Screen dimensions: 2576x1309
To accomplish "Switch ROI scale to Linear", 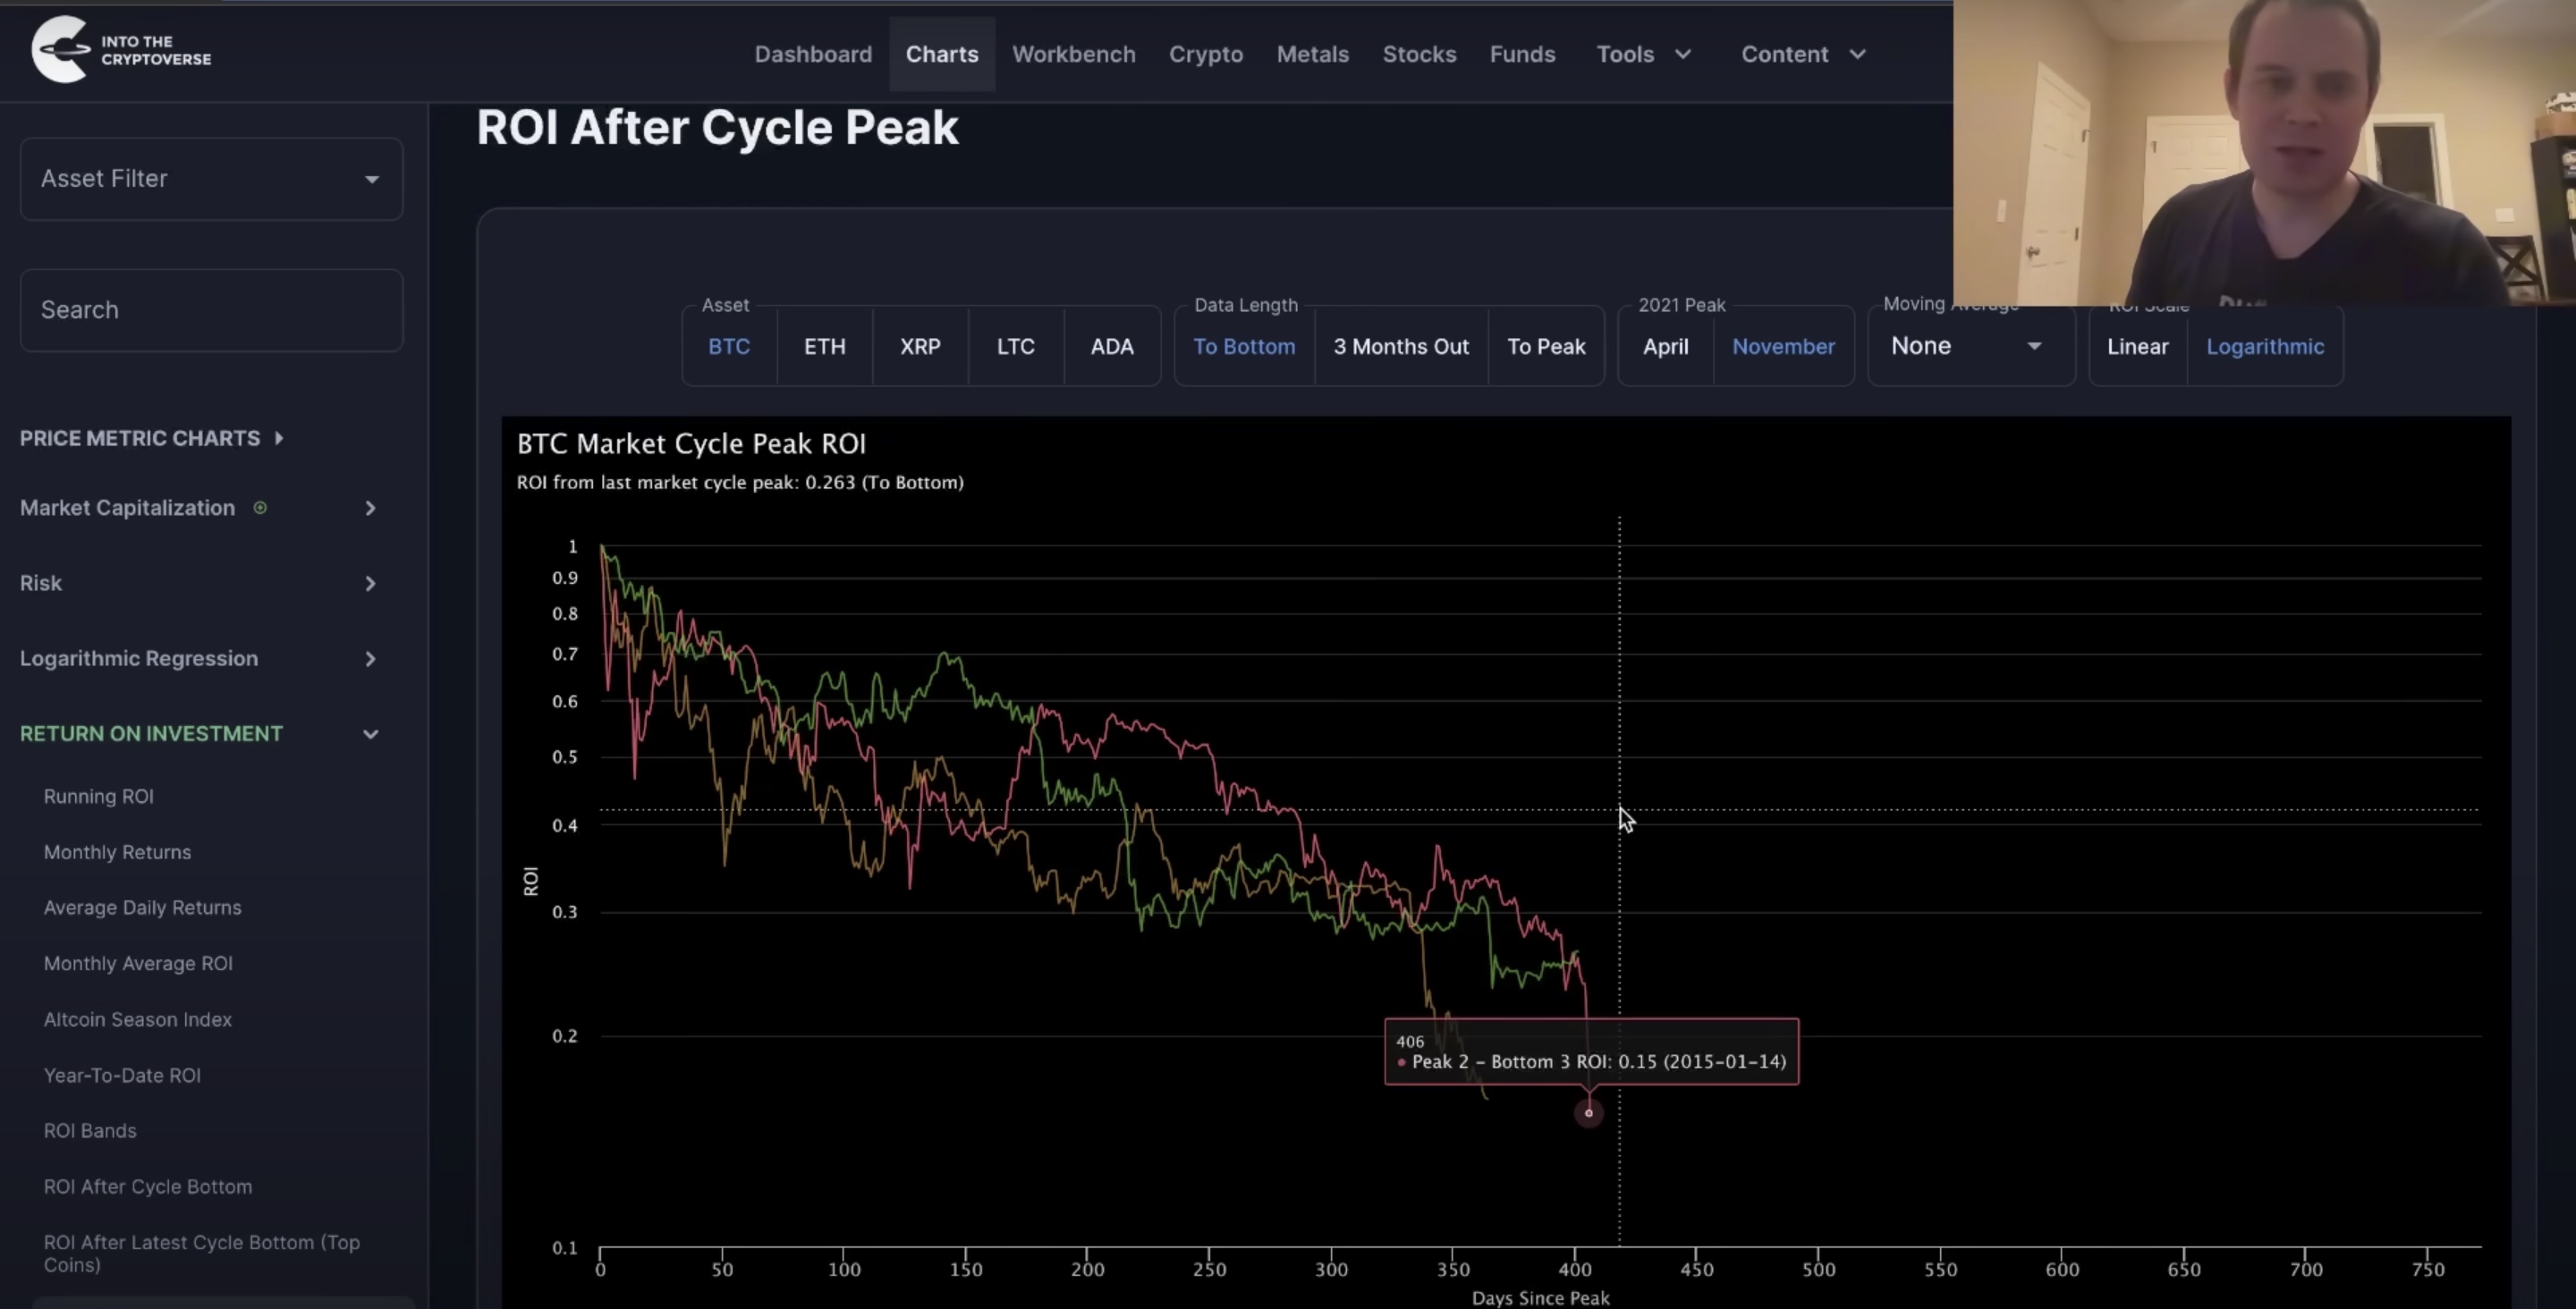I will pyautogui.click(x=2137, y=347).
